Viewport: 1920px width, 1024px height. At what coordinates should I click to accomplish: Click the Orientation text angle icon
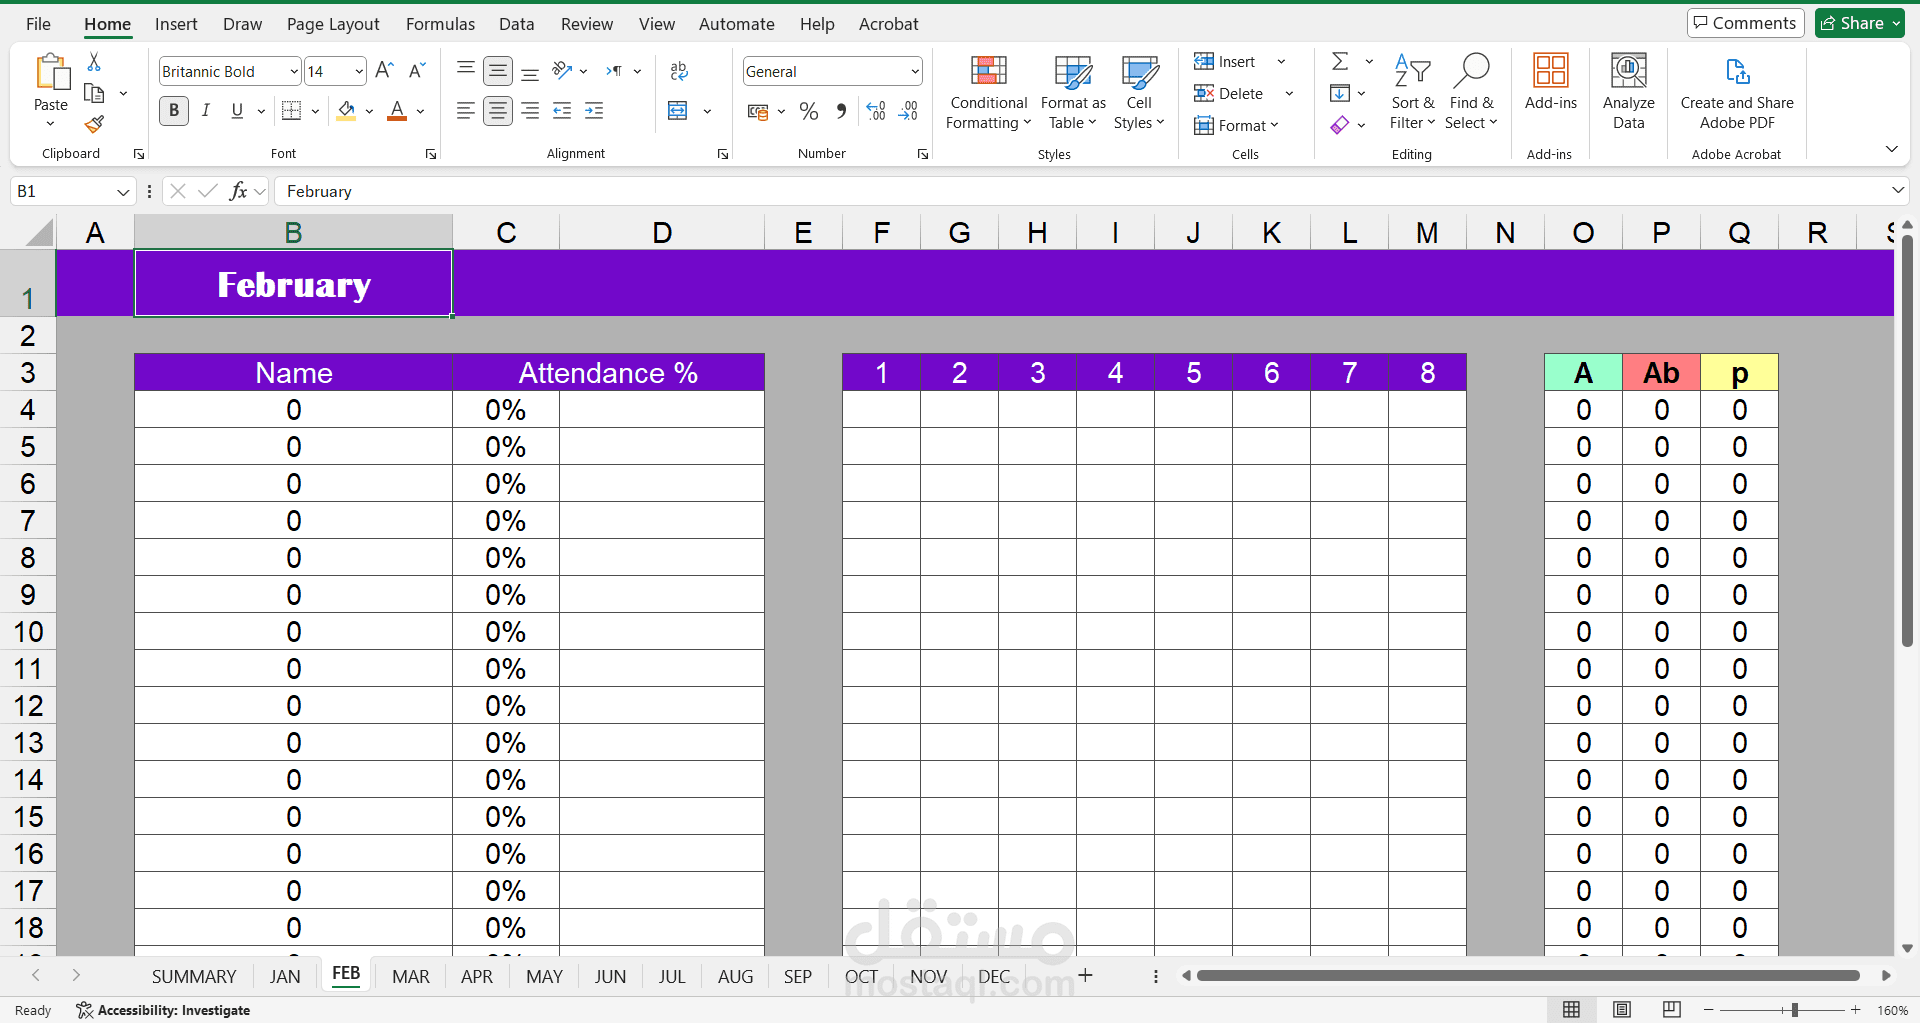[562, 71]
